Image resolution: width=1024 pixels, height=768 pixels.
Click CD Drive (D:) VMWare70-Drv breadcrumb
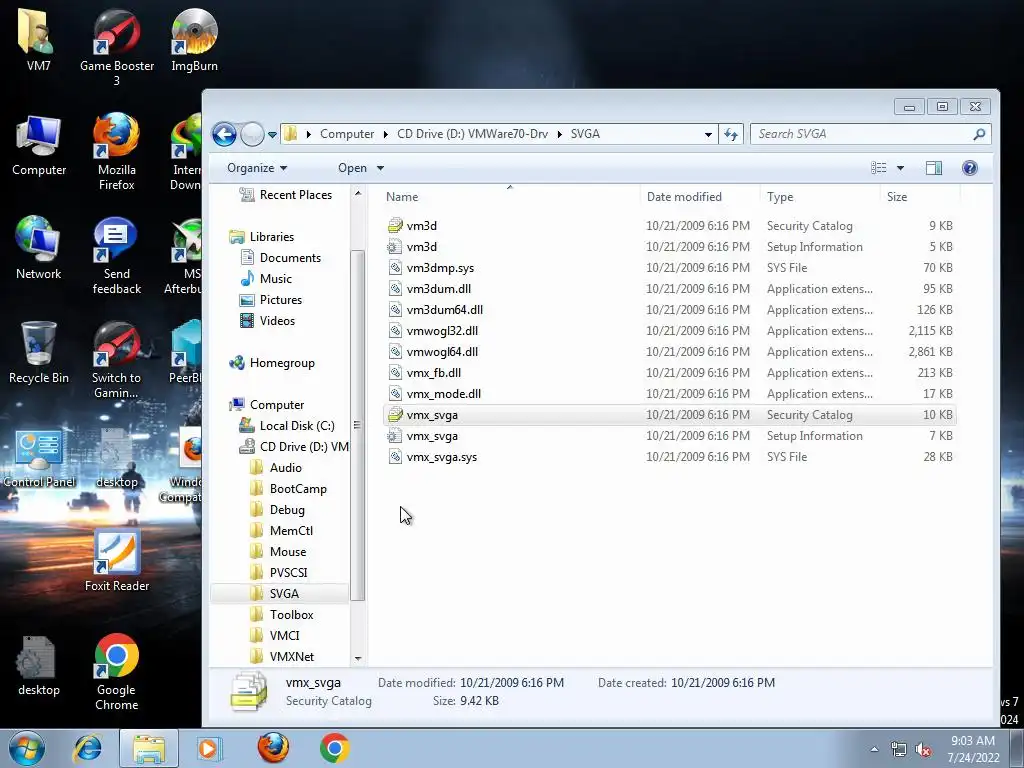pyautogui.click(x=472, y=134)
